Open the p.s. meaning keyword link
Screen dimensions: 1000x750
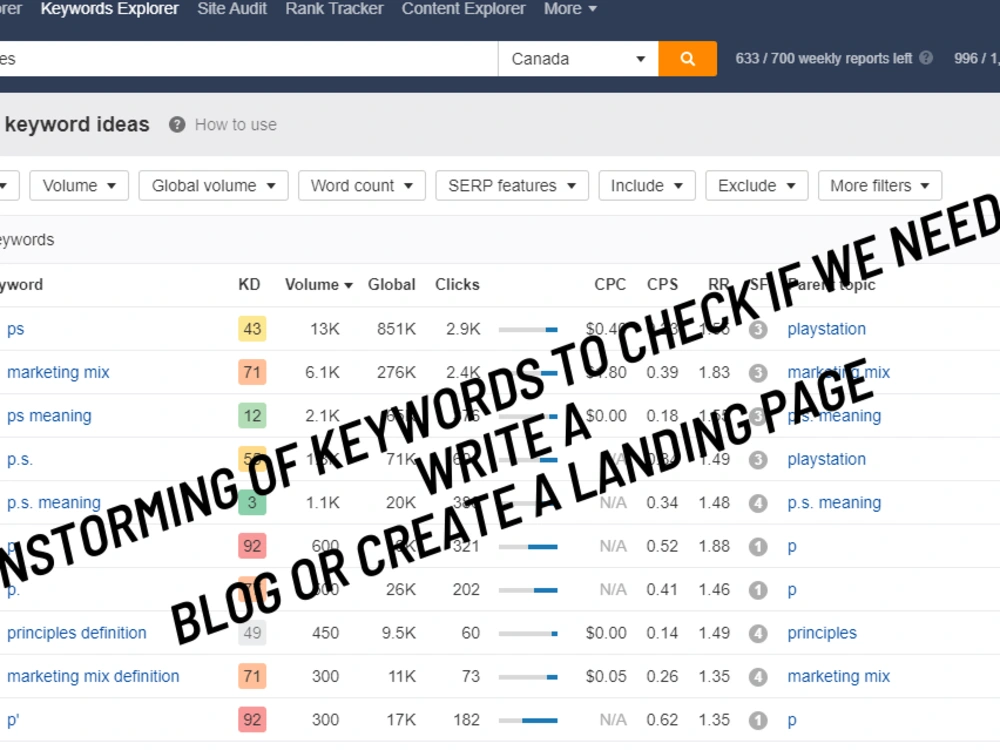pyautogui.click(x=54, y=503)
